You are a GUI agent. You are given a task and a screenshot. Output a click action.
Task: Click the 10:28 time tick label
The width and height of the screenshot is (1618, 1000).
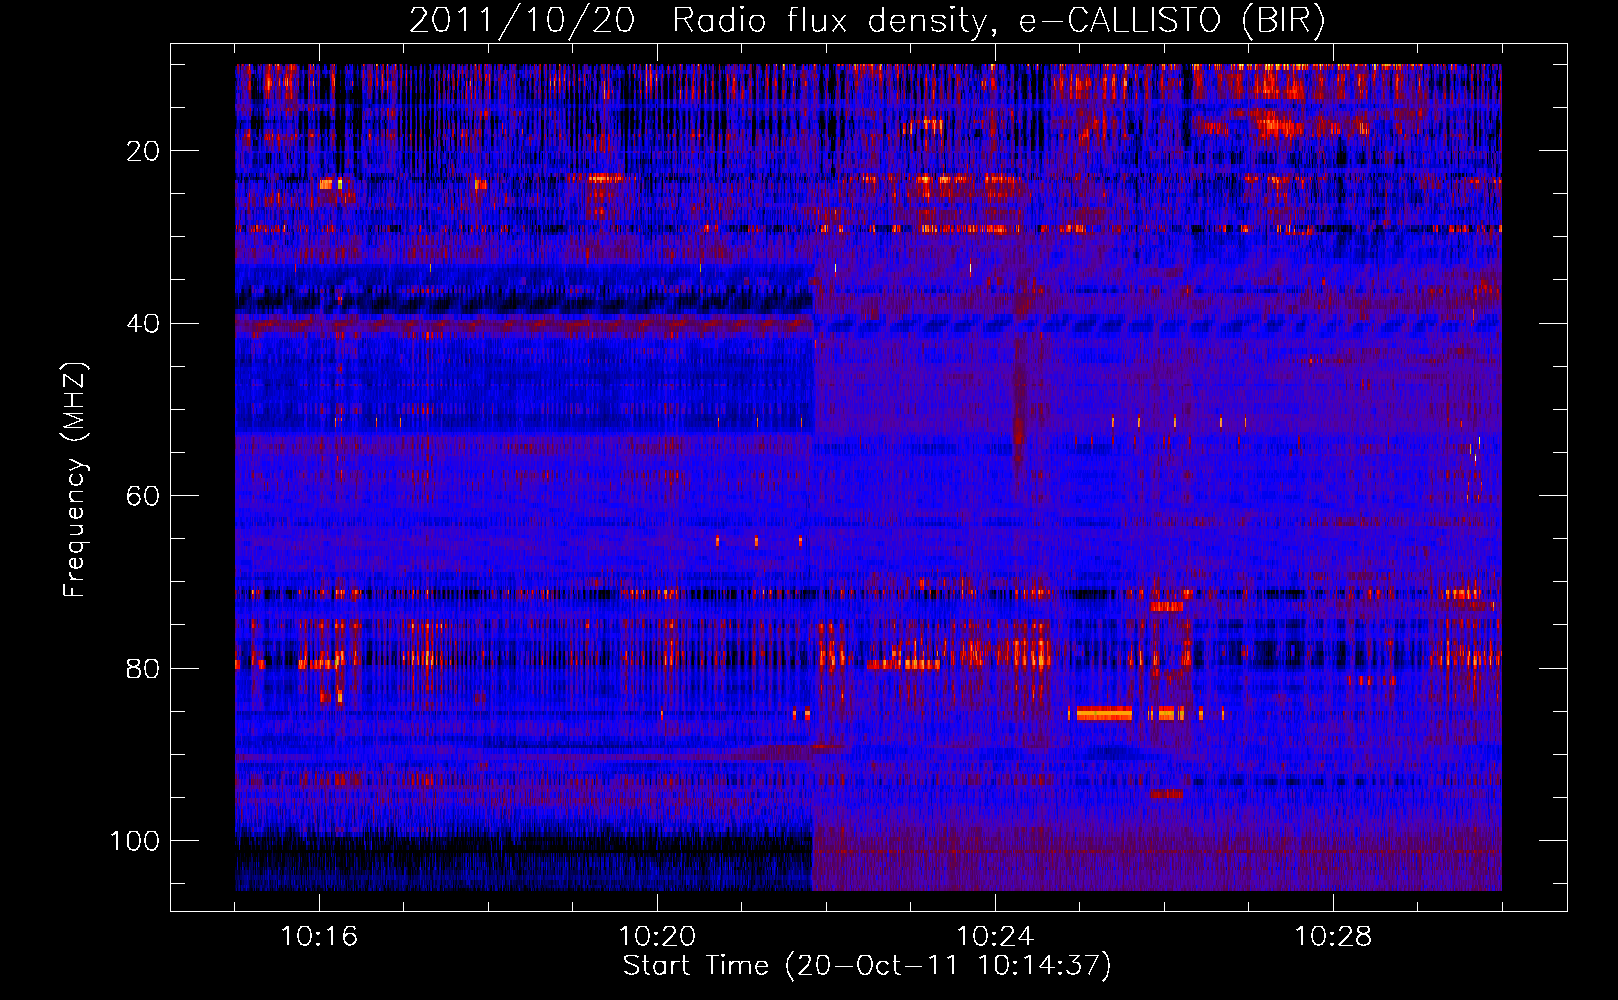pos(1333,937)
